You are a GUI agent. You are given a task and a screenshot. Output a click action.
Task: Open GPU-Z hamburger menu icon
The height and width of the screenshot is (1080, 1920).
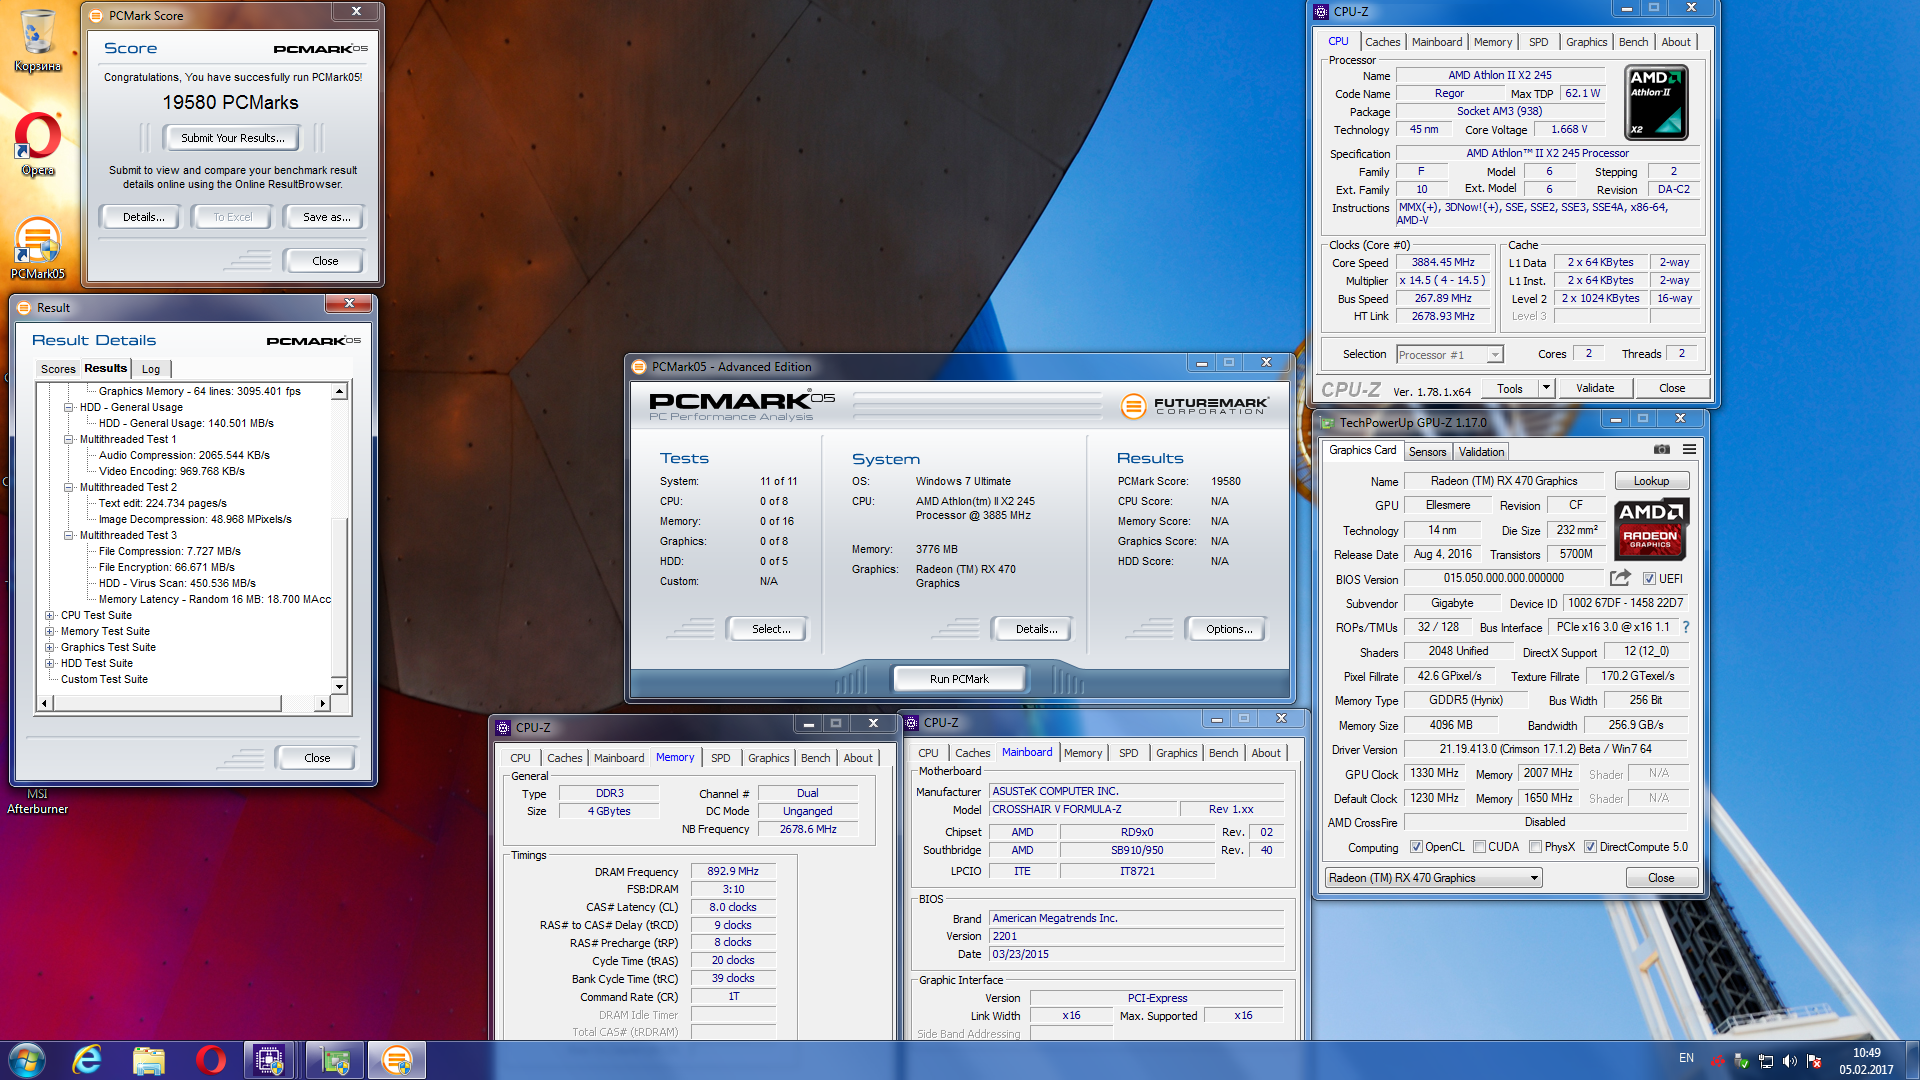[1689, 450]
